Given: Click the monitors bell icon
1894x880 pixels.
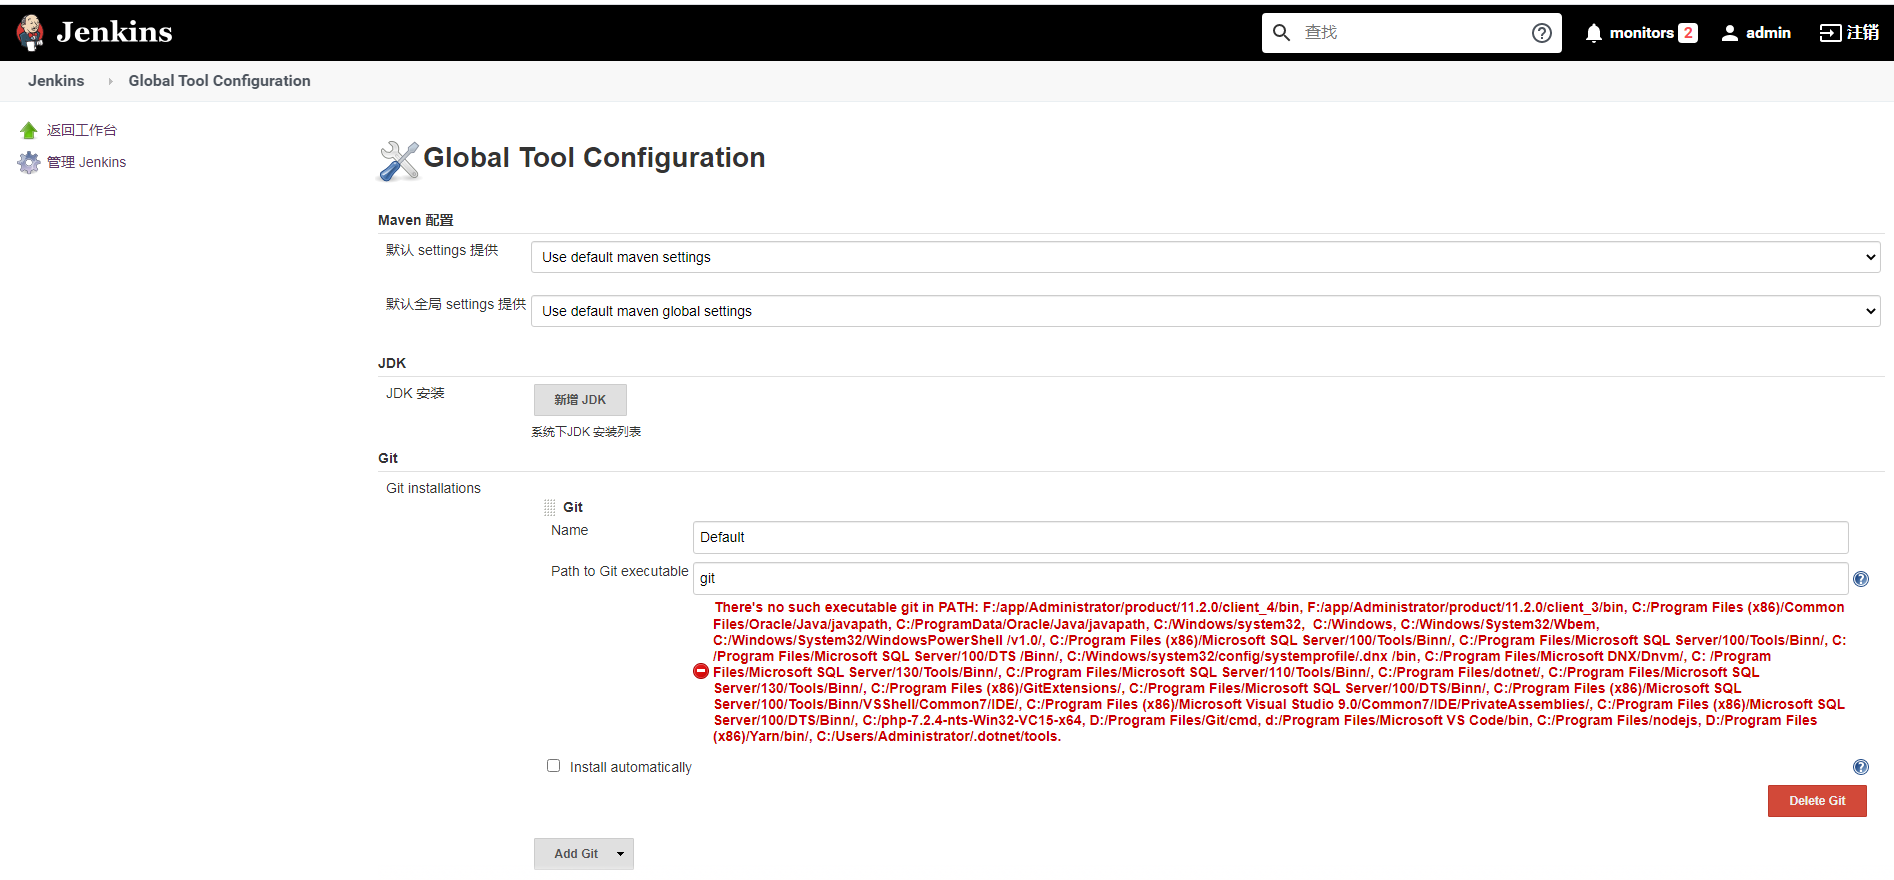Looking at the screenshot, I should click(x=1593, y=33).
